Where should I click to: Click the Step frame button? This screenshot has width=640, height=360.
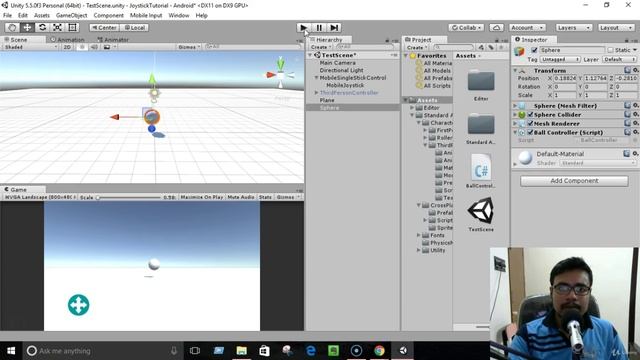[334, 28]
